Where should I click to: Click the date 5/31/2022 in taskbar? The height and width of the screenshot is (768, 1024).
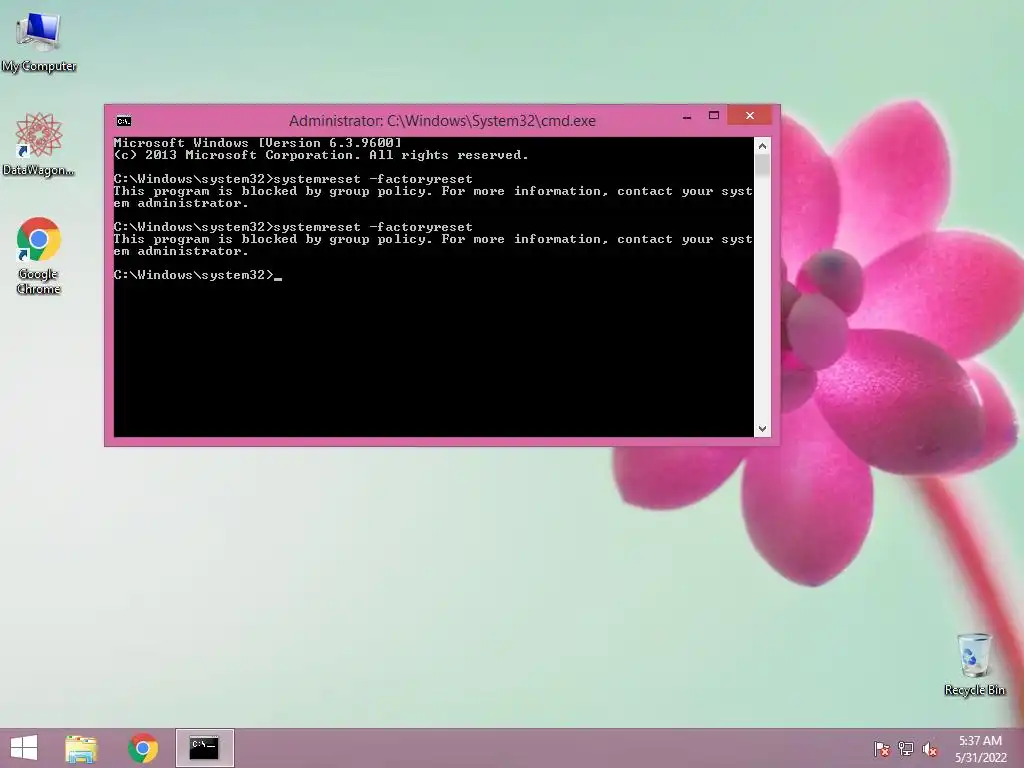[980, 758]
